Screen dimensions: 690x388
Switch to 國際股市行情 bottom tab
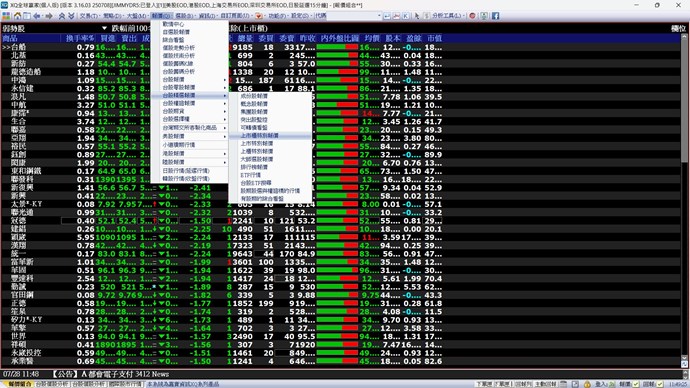point(126,384)
